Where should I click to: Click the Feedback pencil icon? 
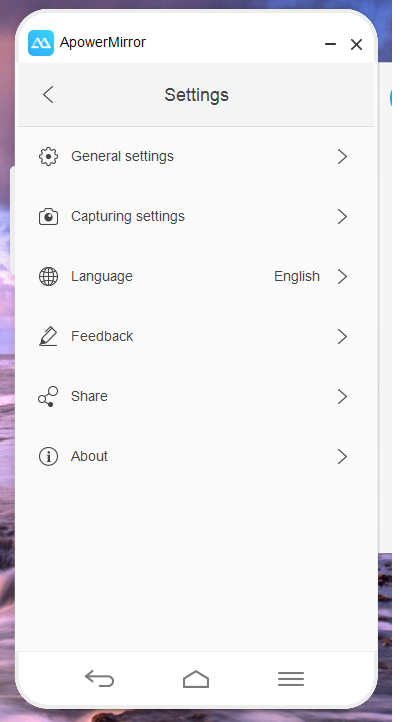(x=48, y=336)
